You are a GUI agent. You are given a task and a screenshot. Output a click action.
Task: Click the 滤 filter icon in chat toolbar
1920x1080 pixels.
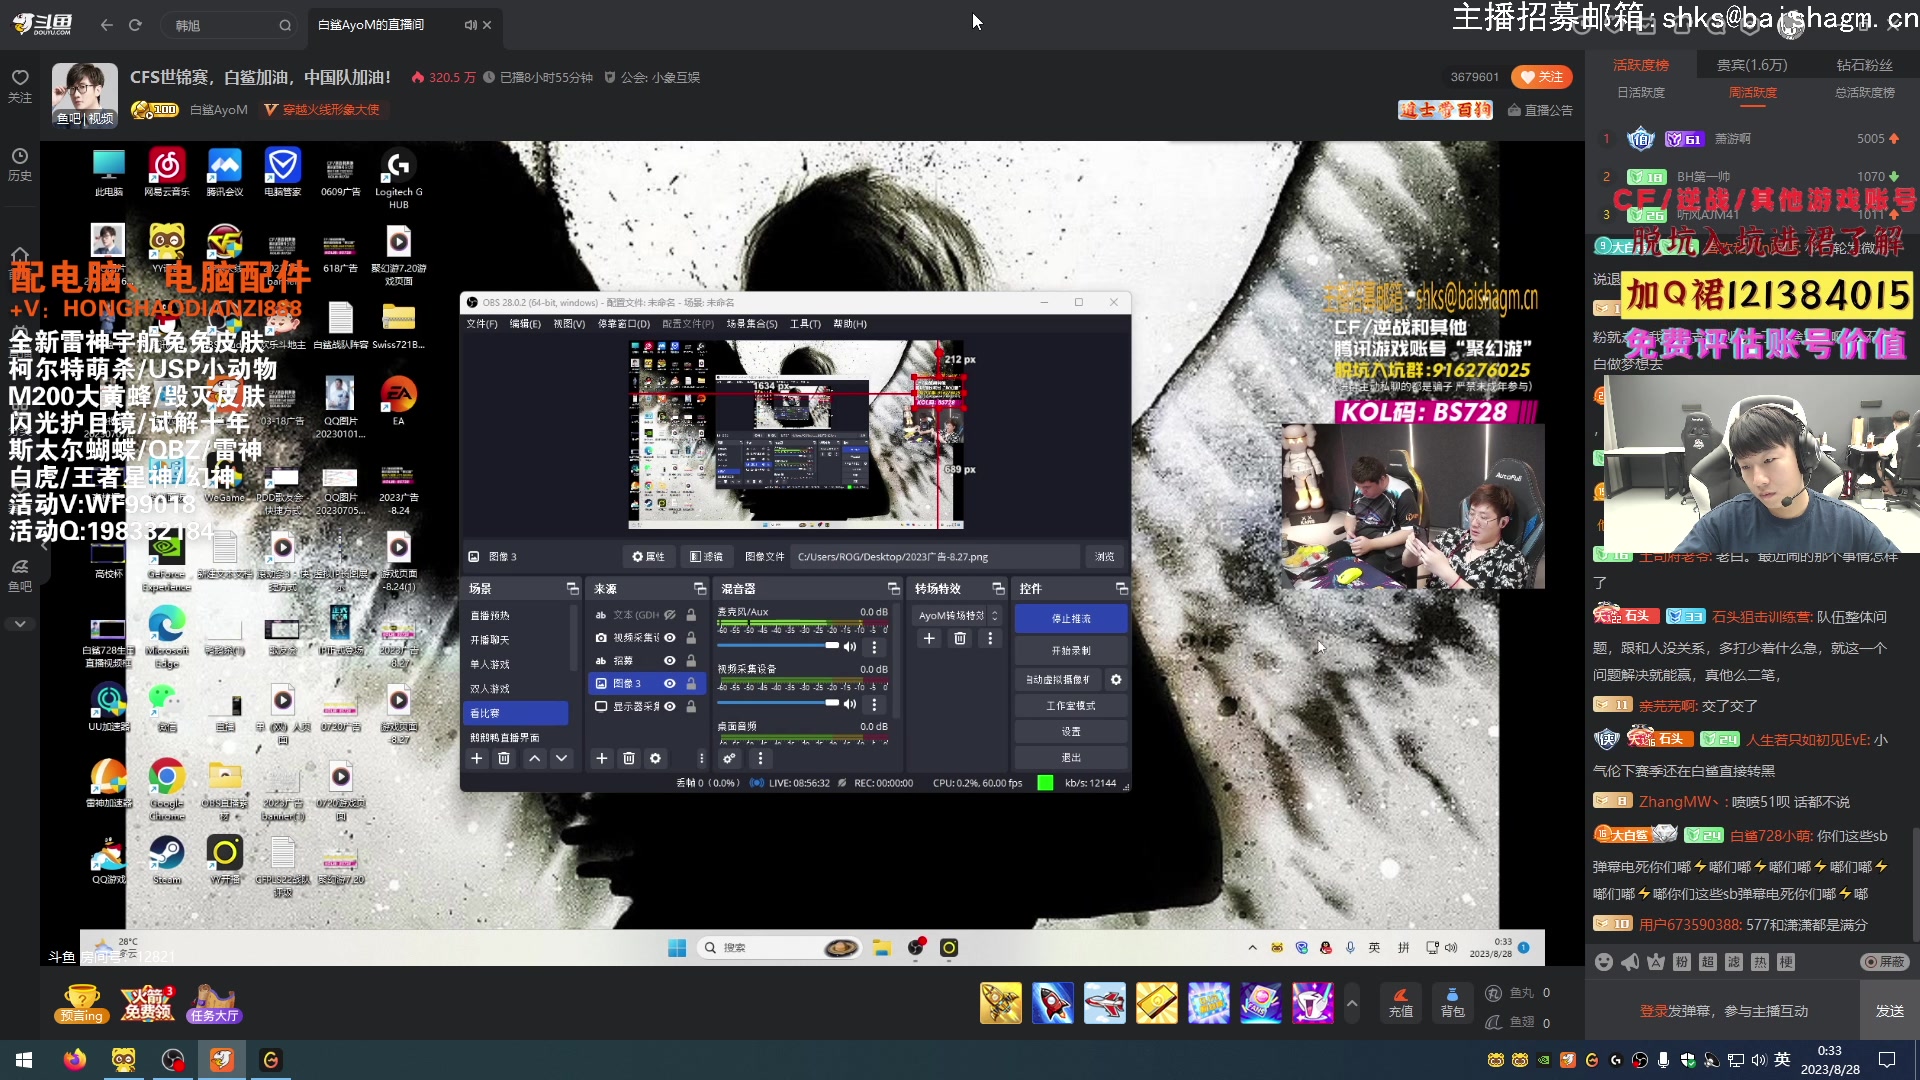(x=1734, y=961)
